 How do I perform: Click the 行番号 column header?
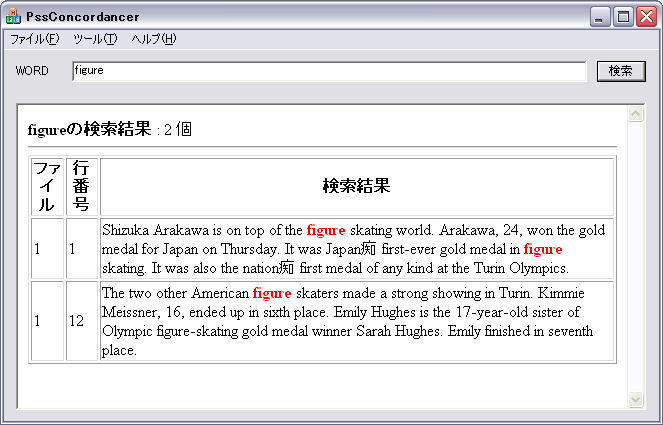pos(82,186)
